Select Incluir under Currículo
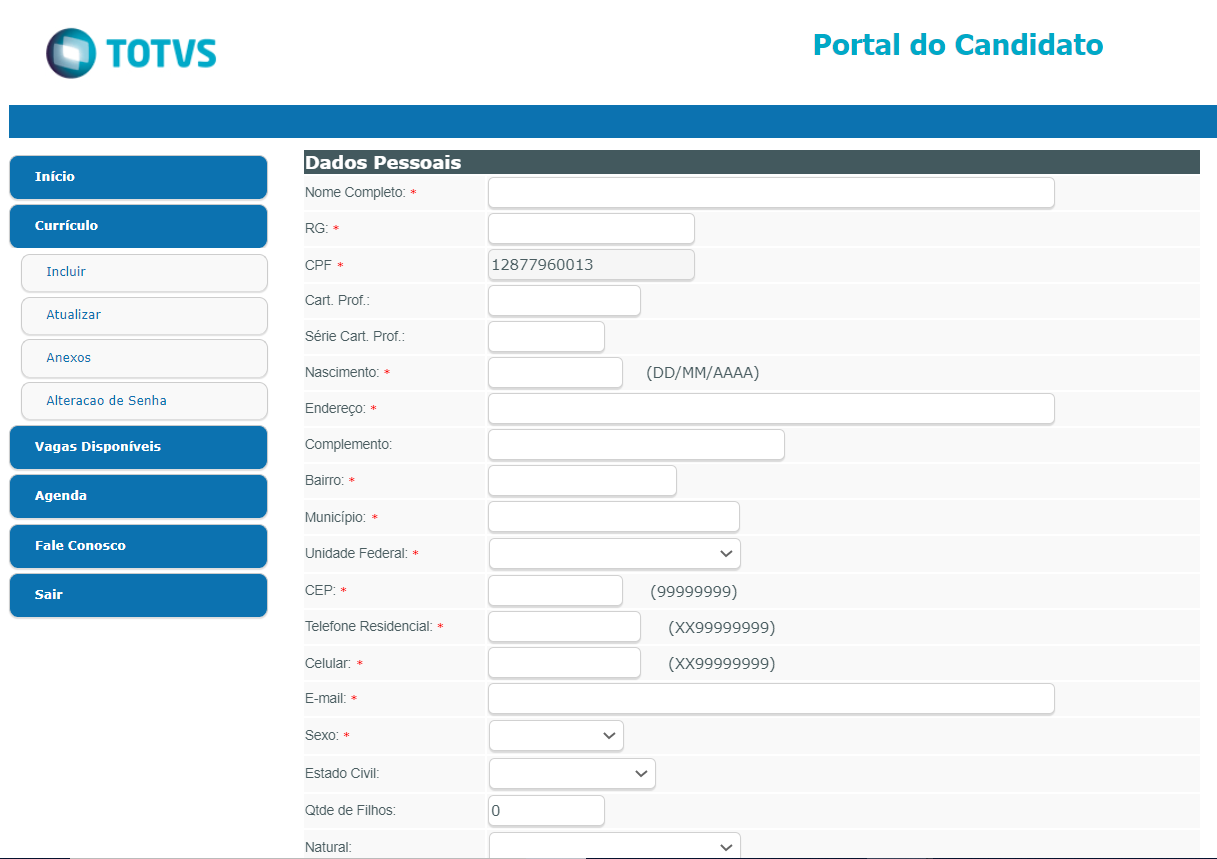Viewport: 1217px width, 859px height. [144, 272]
